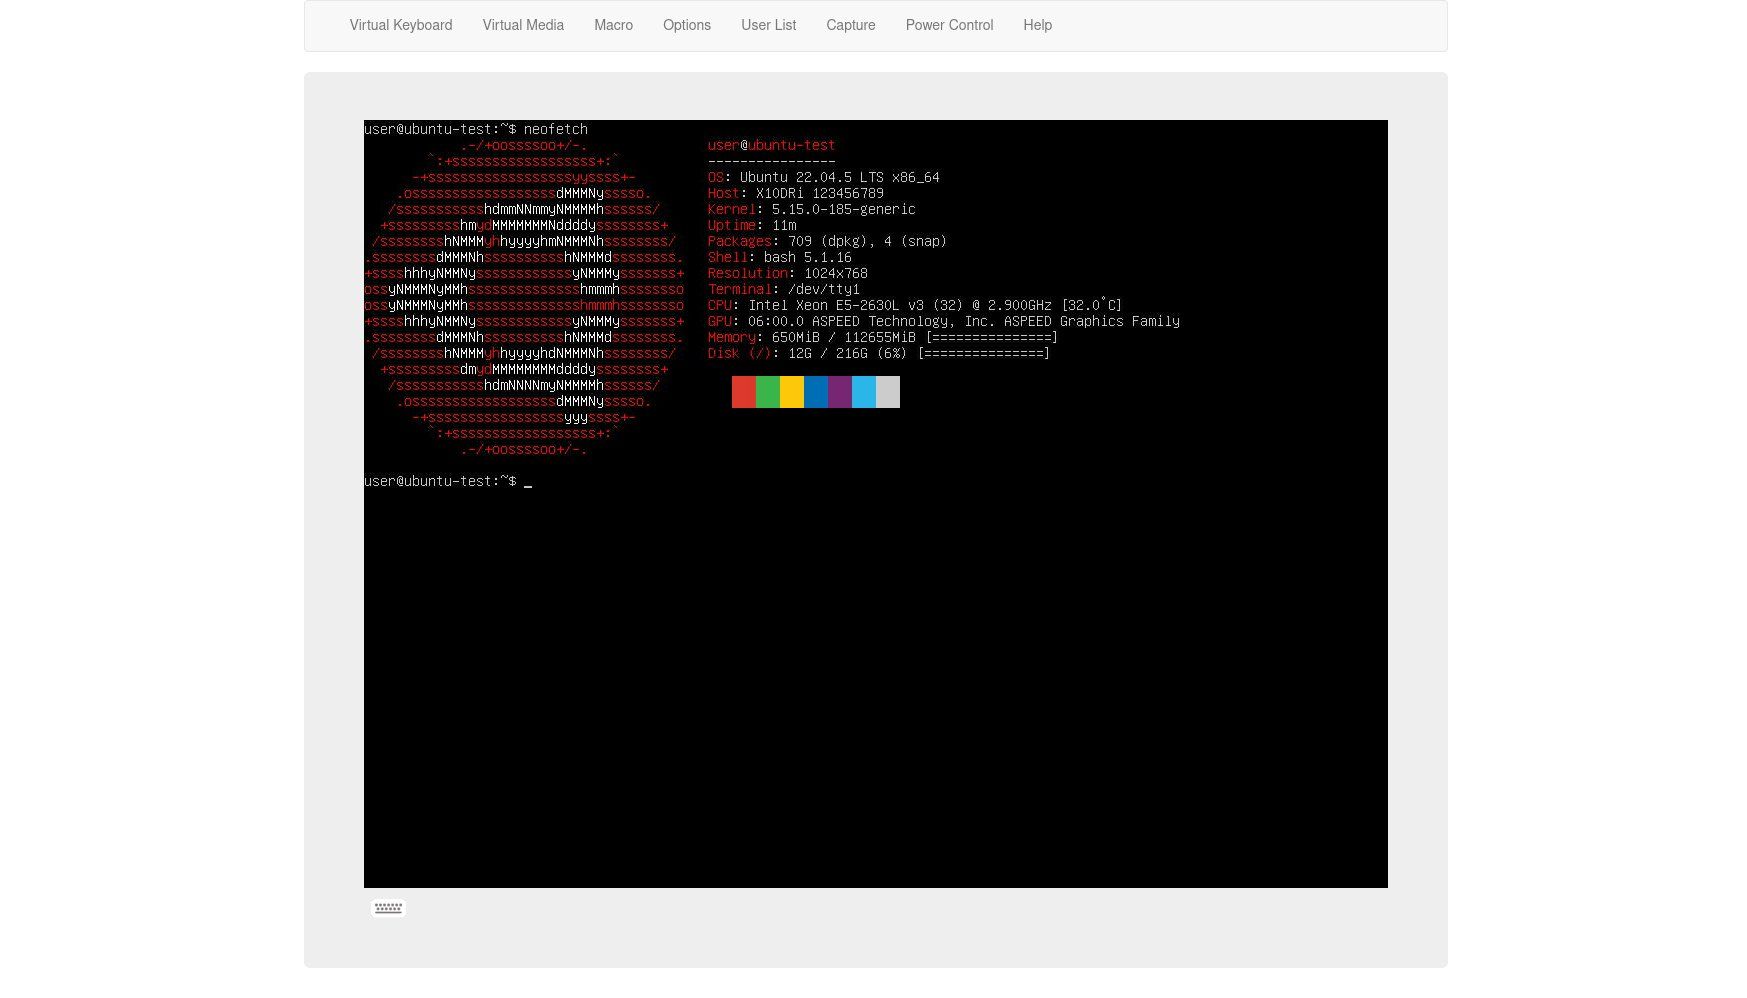Open the Help menu
Screen dimensions: 1747x998
(x=1037, y=25)
